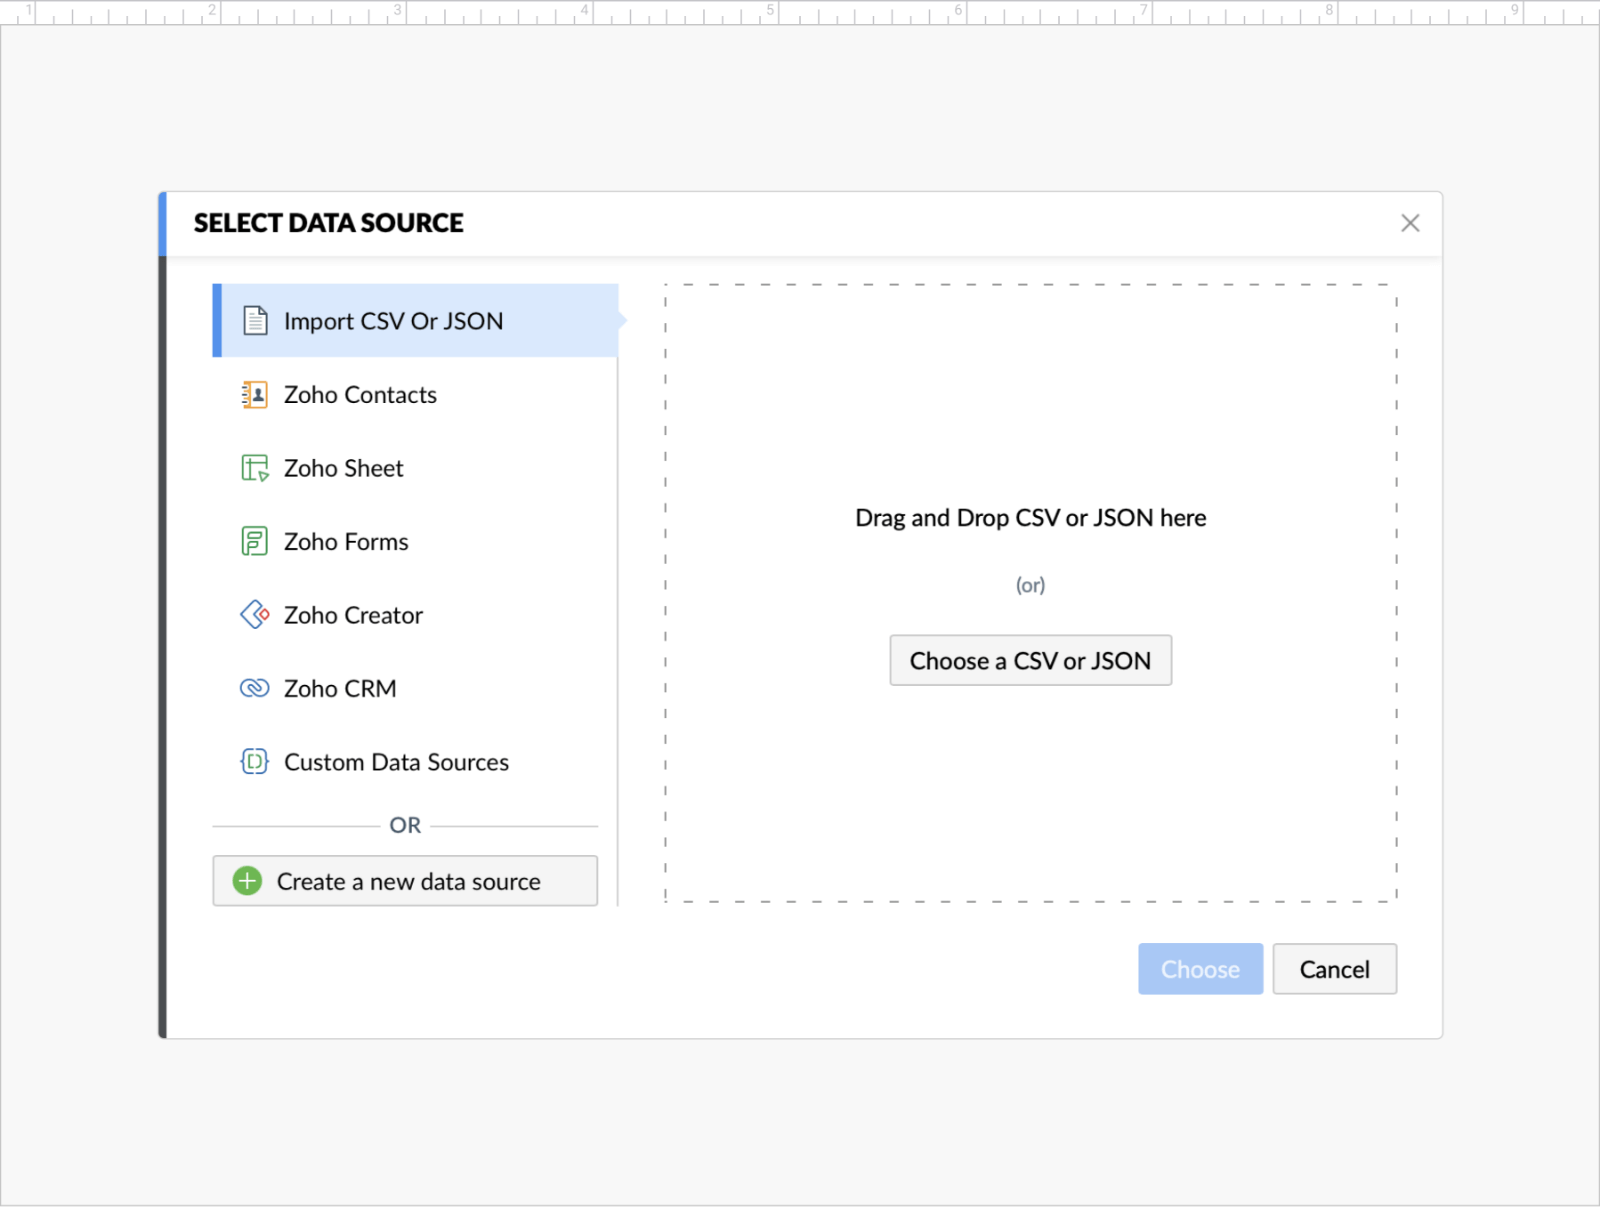
Task: Select Import CSV Or JSON option
Action: [393, 321]
